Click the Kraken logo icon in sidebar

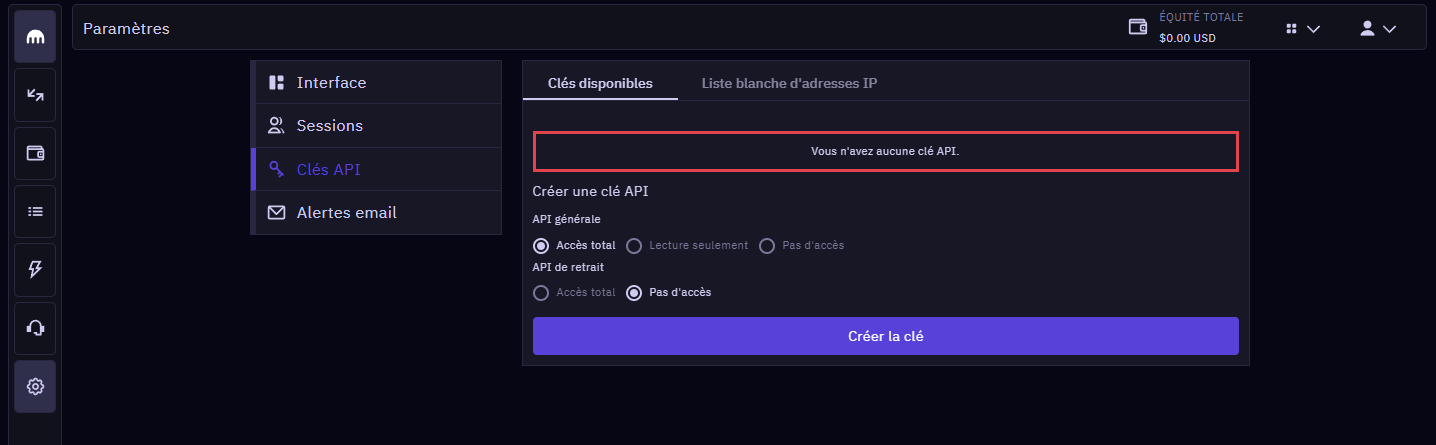point(35,37)
